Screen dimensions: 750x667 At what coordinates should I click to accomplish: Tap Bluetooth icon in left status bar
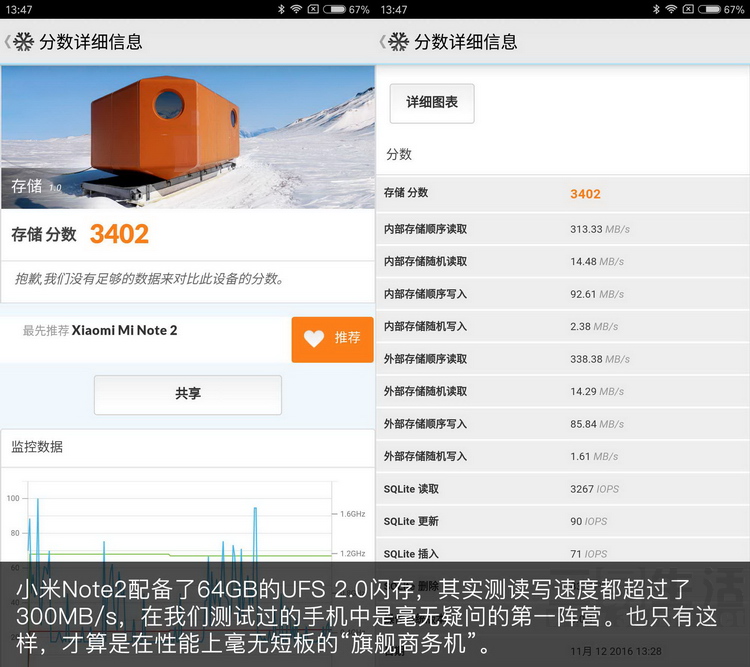(x=281, y=9)
